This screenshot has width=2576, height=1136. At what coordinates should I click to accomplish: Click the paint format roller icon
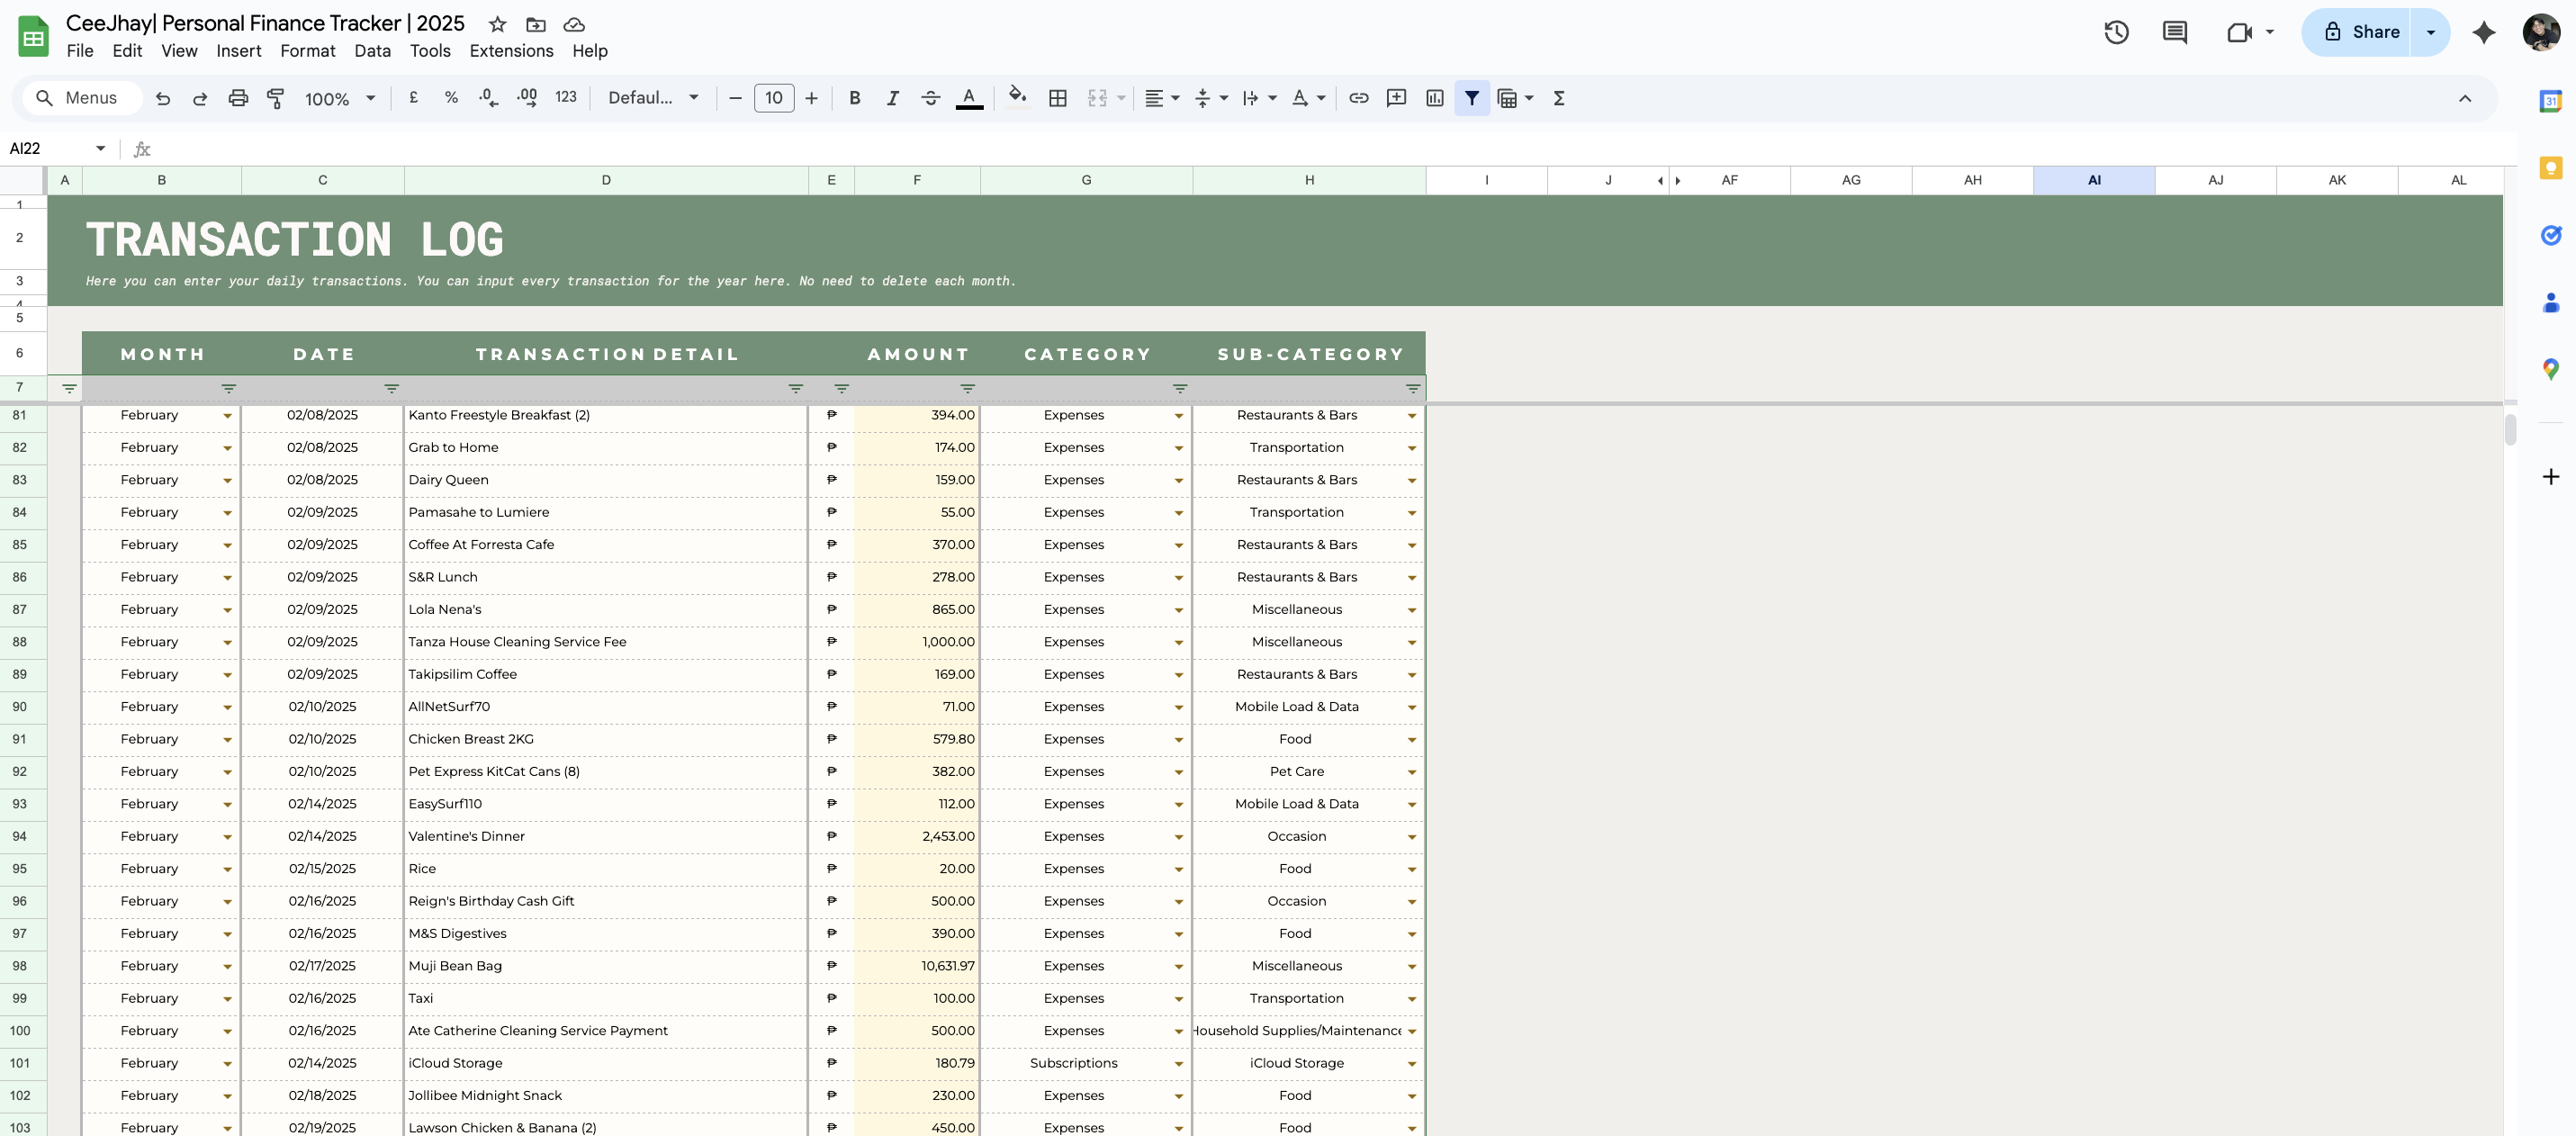(x=275, y=98)
